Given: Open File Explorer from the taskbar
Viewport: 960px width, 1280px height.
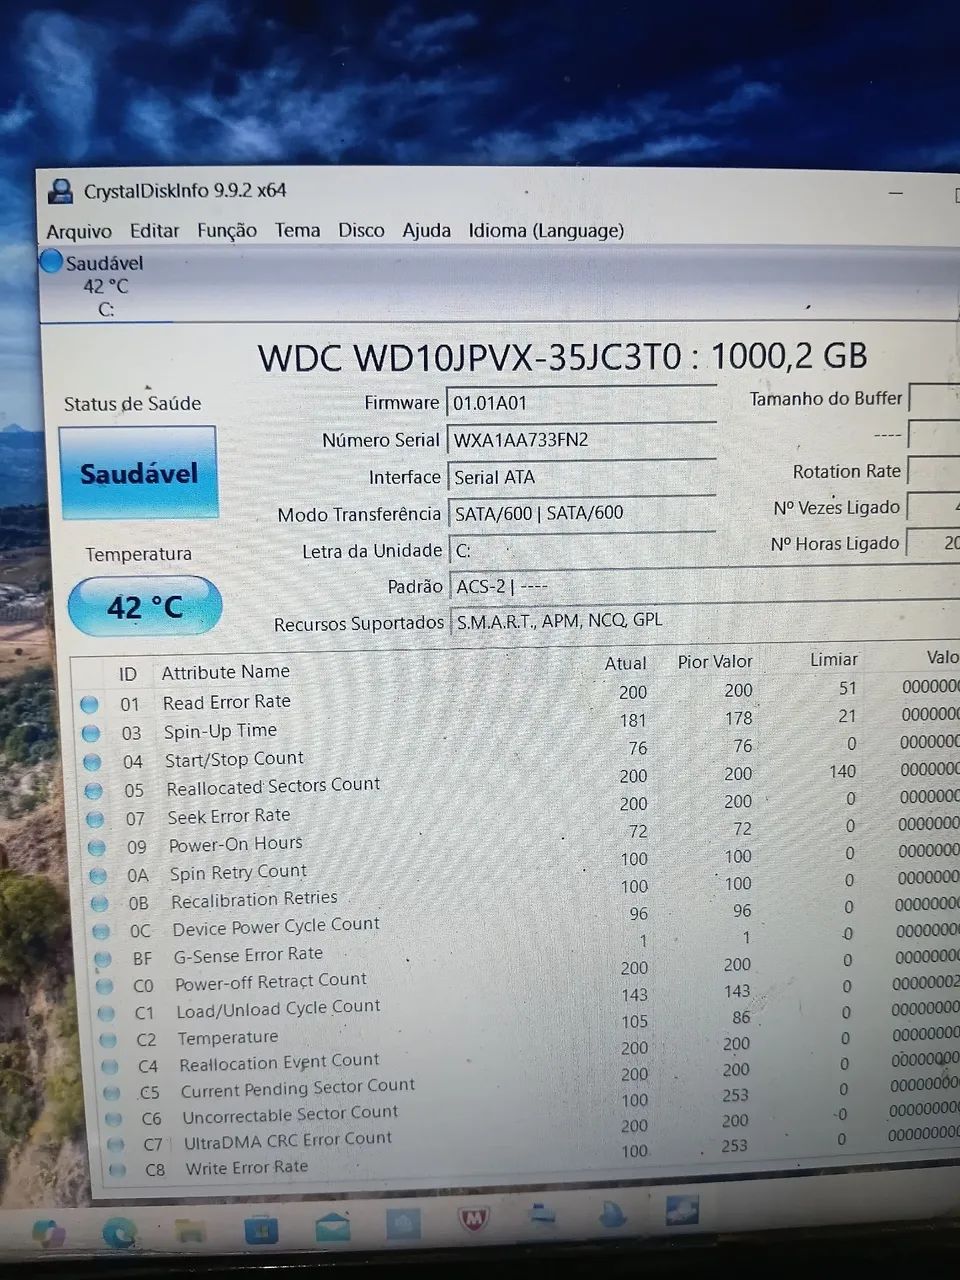Looking at the screenshot, I should click(x=190, y=1230).
